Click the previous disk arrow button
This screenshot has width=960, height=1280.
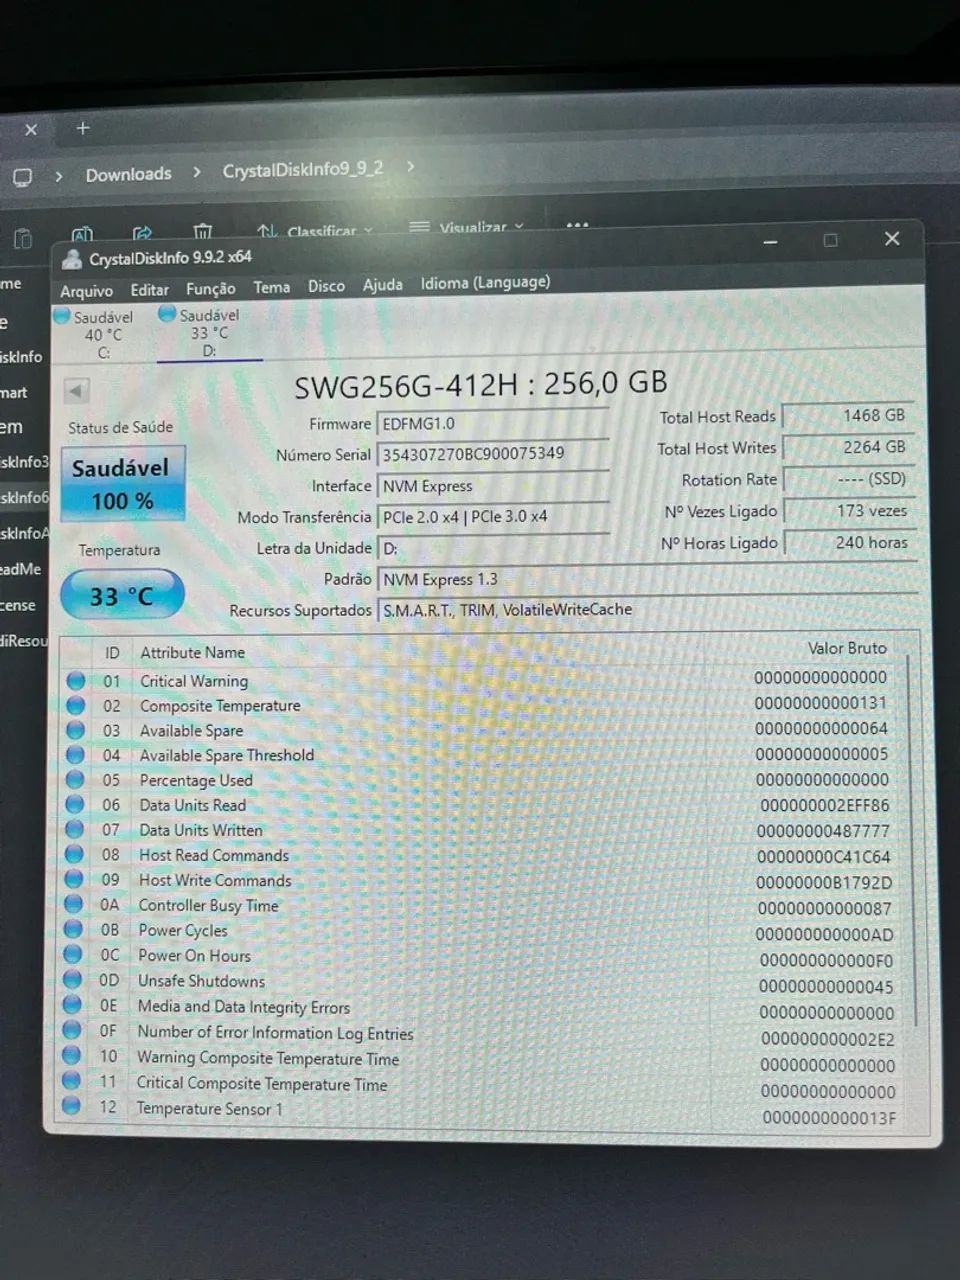point(76,390)
